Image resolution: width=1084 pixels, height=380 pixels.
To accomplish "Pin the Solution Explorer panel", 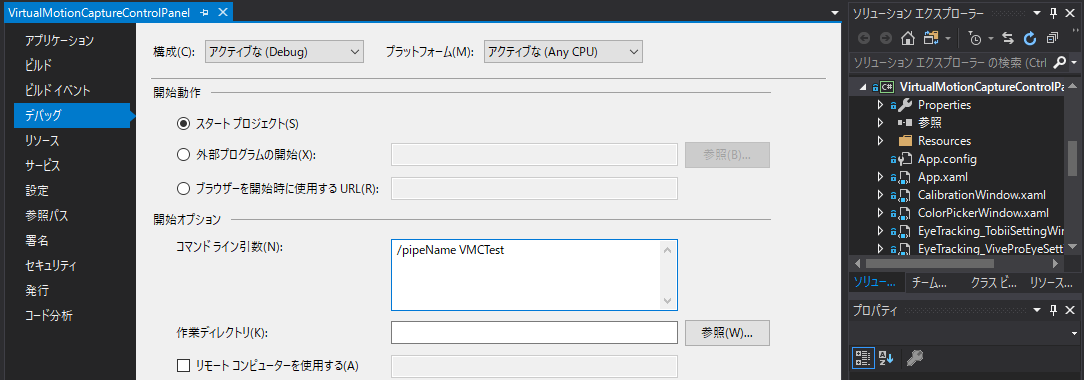I will 1054,12.
